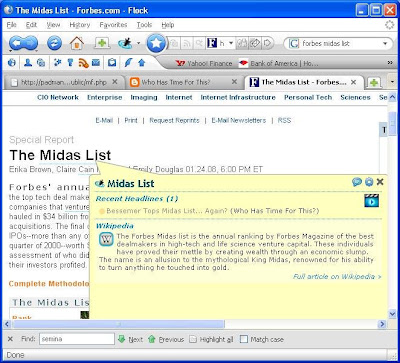Open the search box dropdown arrow
Image resolution: width=400 pixels, height=363 pixels.
(385, 44)
